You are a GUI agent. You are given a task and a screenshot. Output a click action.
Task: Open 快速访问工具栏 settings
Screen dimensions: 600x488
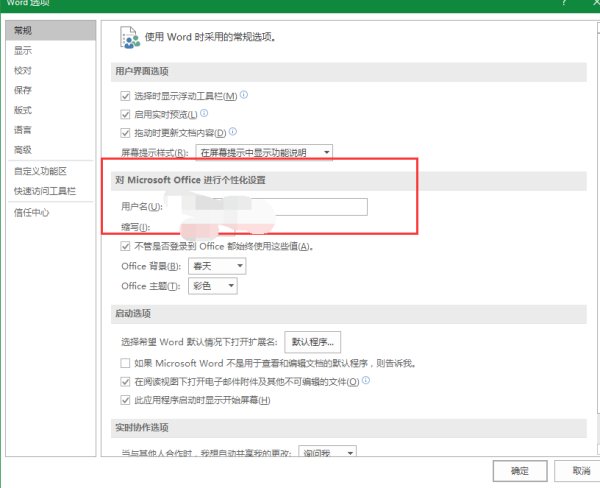point(51,191)
